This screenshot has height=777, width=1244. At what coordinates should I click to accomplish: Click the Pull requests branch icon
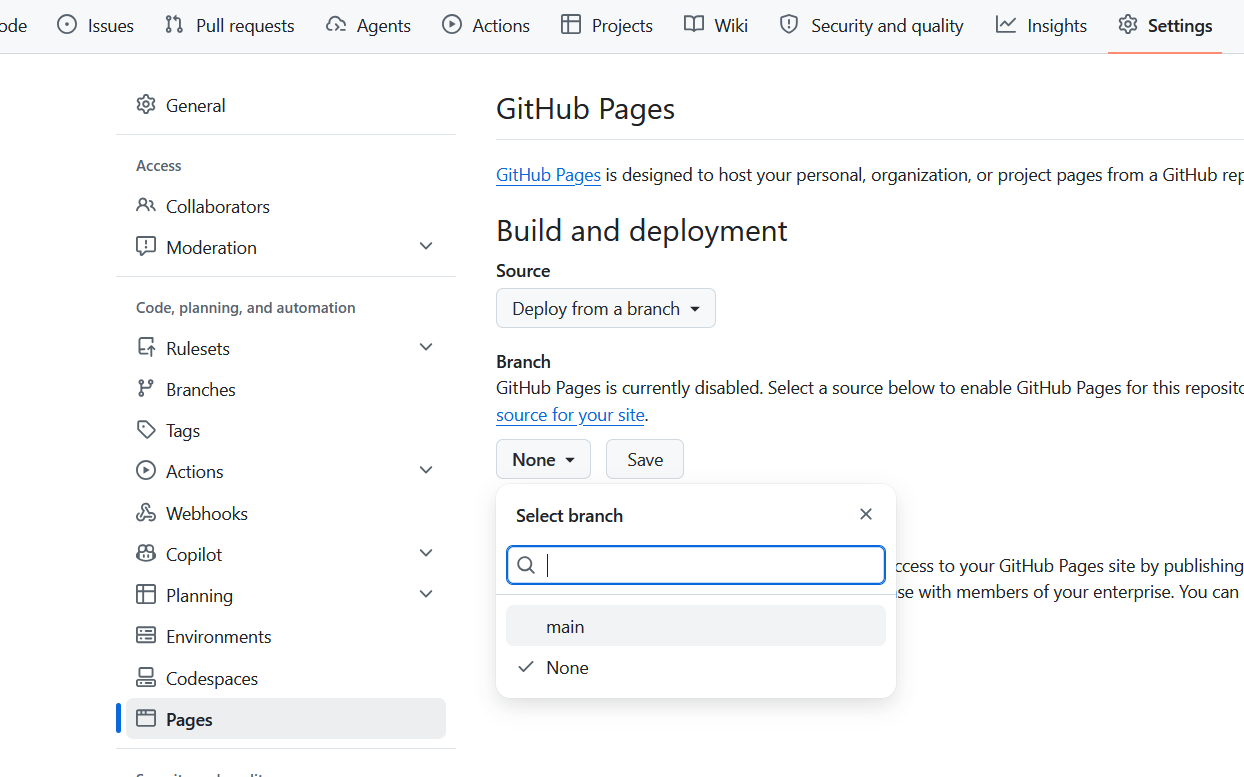pyautogui.click(x=174, y=25)
